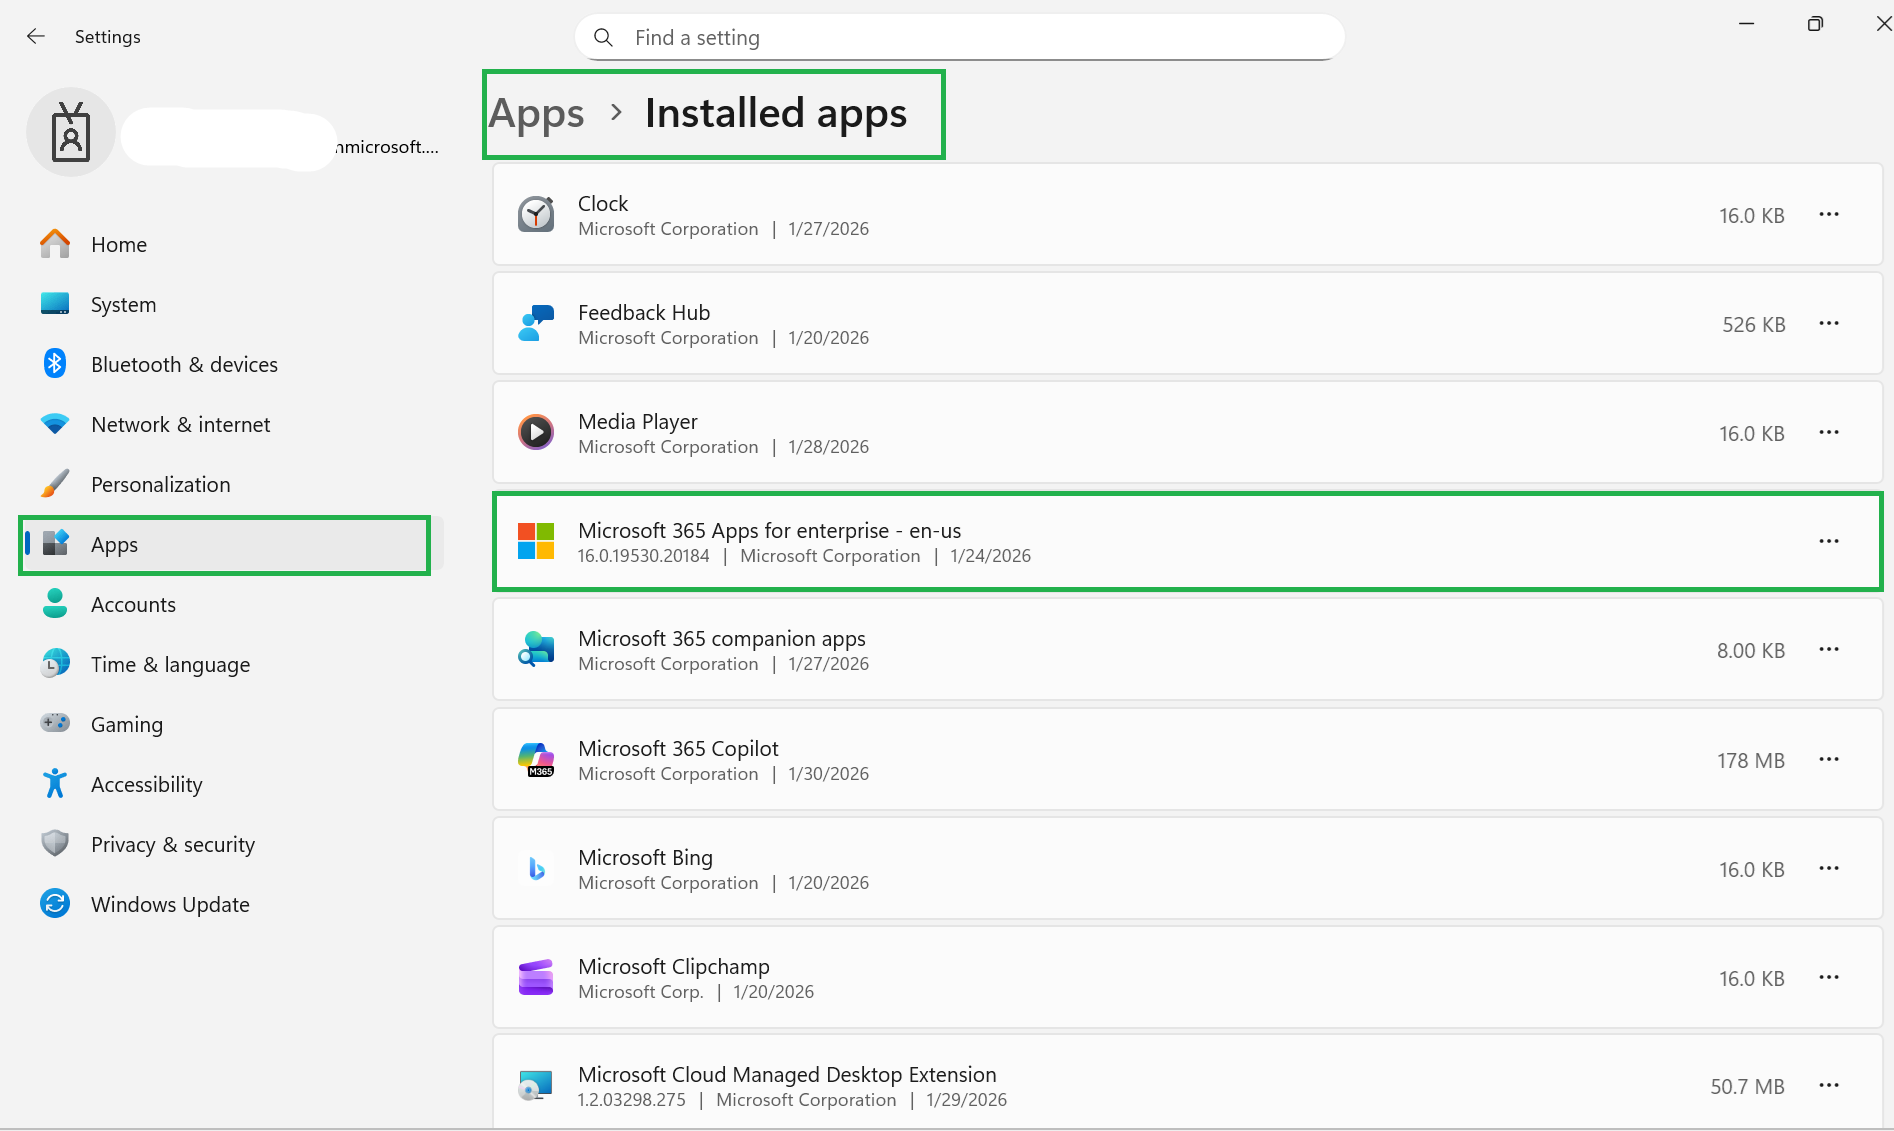Image resolution: width=1894 pixels, height=1131 pixels.
Task: Open more options for Microsoft 365 companion apps
Action: tap(1829, 649)
